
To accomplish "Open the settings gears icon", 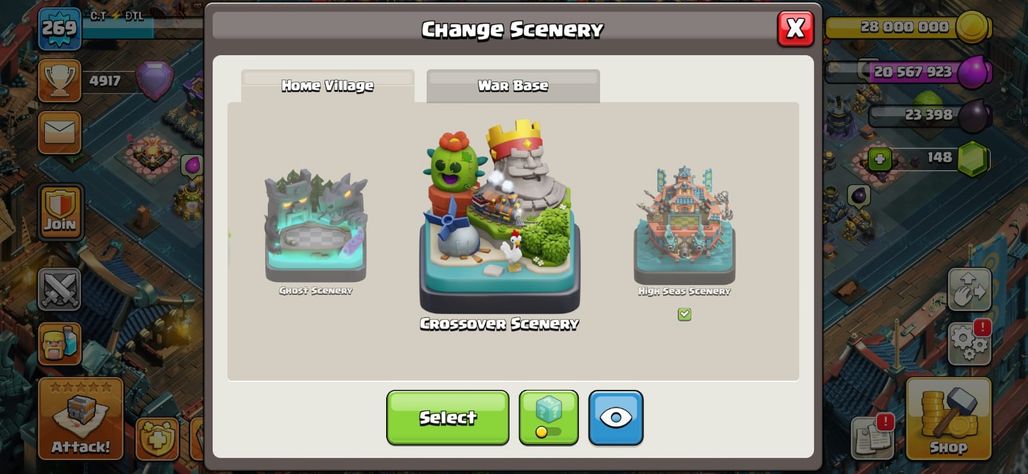I will coord(970,342).
